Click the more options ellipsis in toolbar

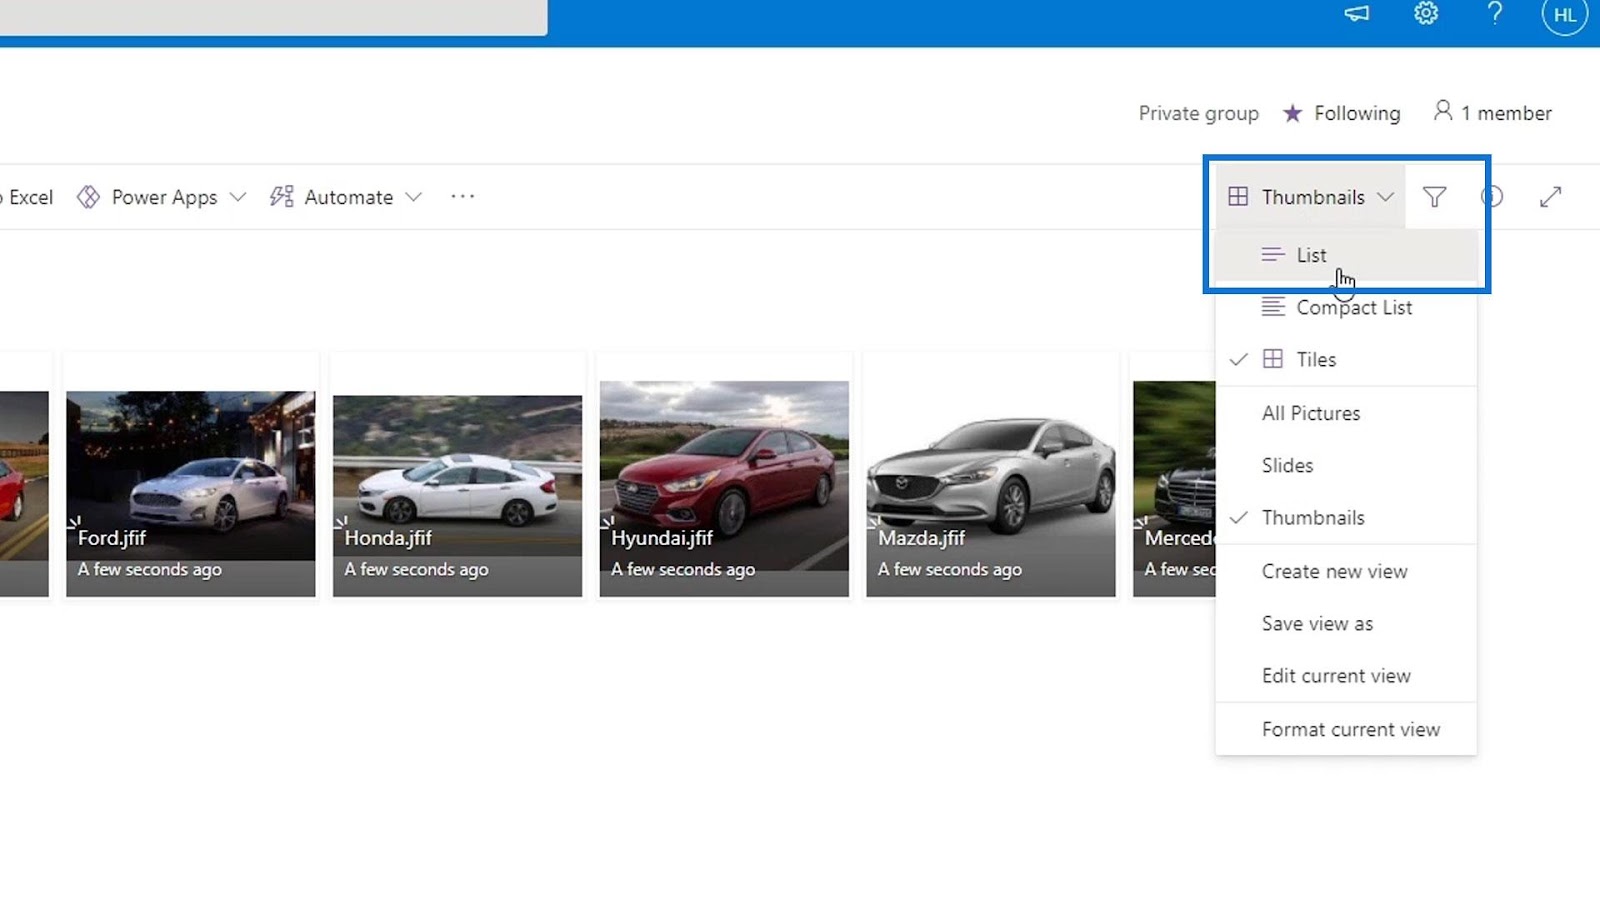pos(462,197)
